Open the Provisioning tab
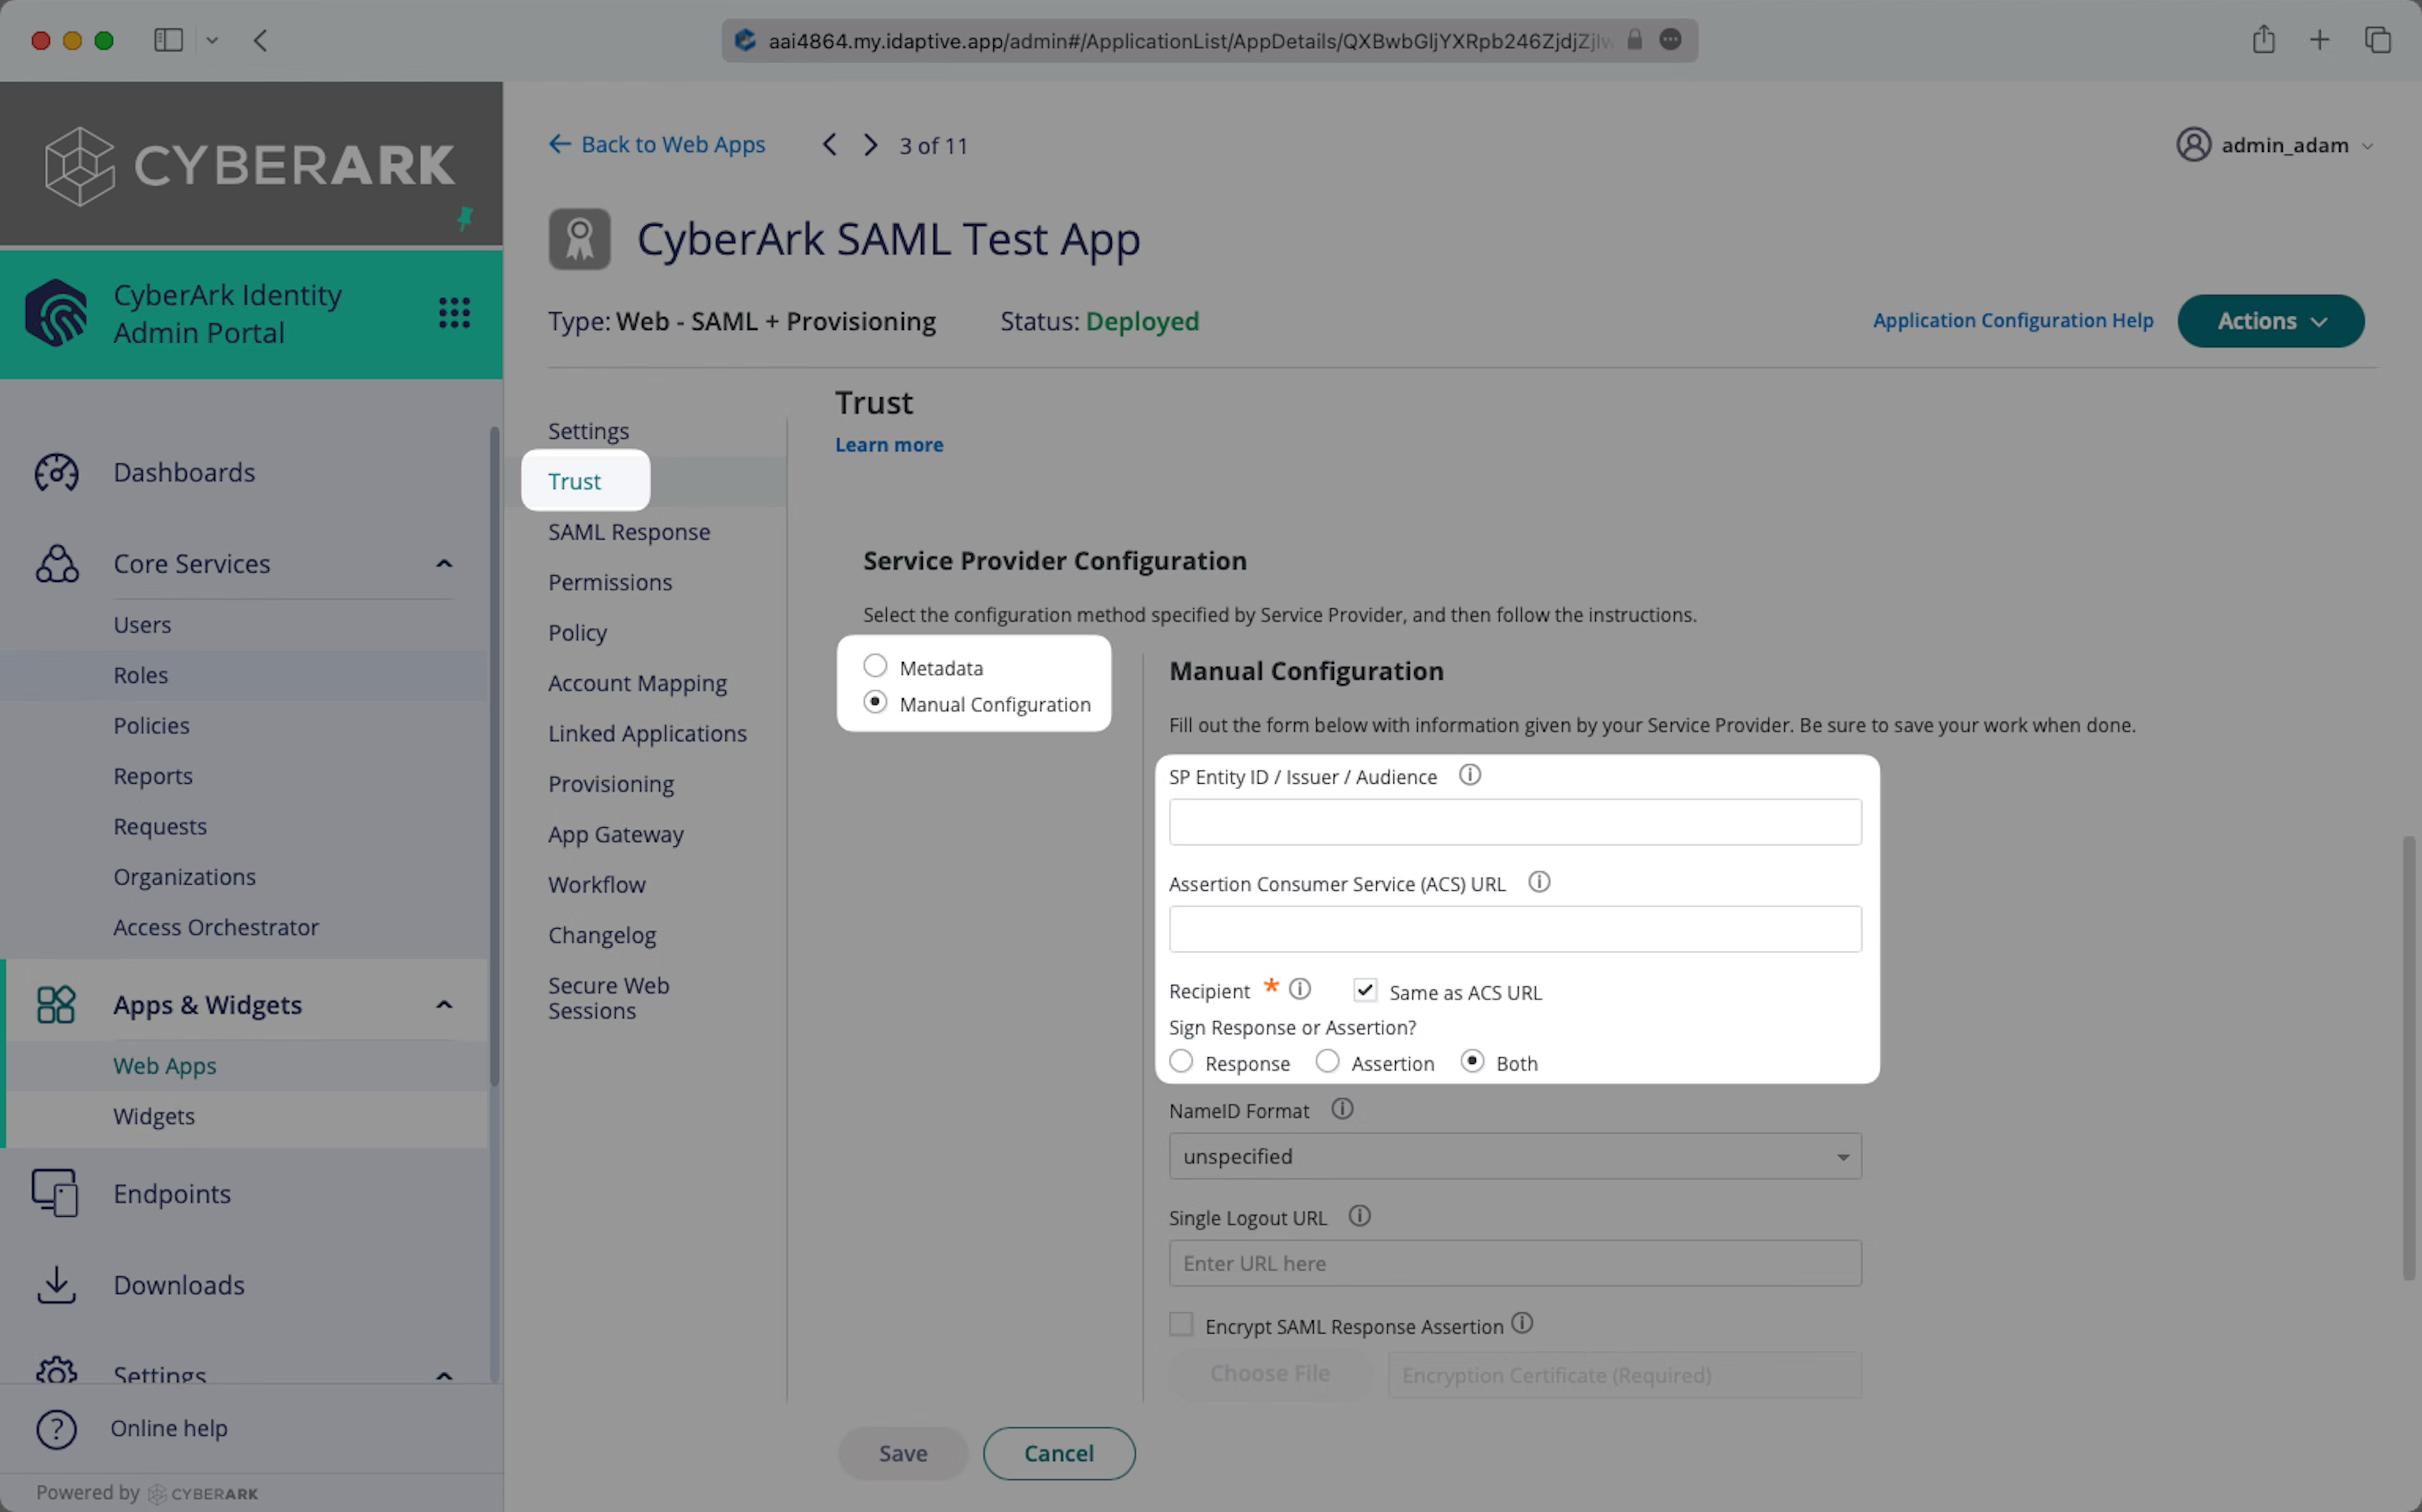Image resolution: width=2422 pixels, height=1512 pixels. pyautogui.click(x=611, y=784)
